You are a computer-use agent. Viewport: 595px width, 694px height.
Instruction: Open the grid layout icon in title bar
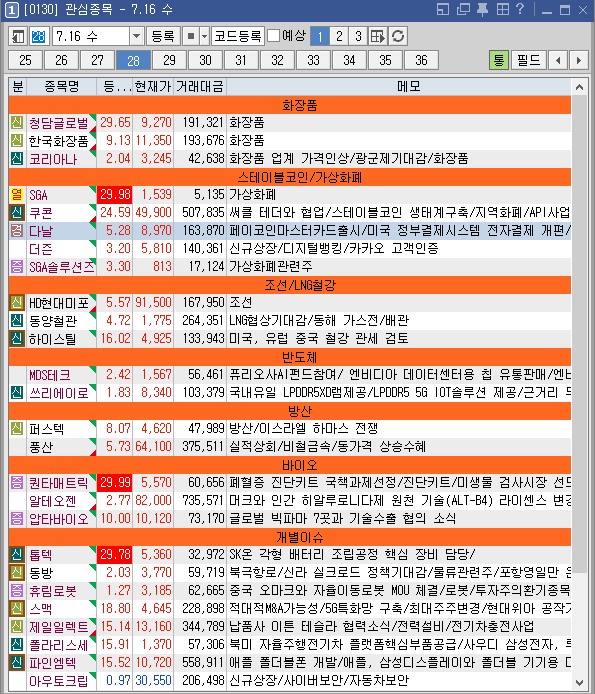point(502,9)
